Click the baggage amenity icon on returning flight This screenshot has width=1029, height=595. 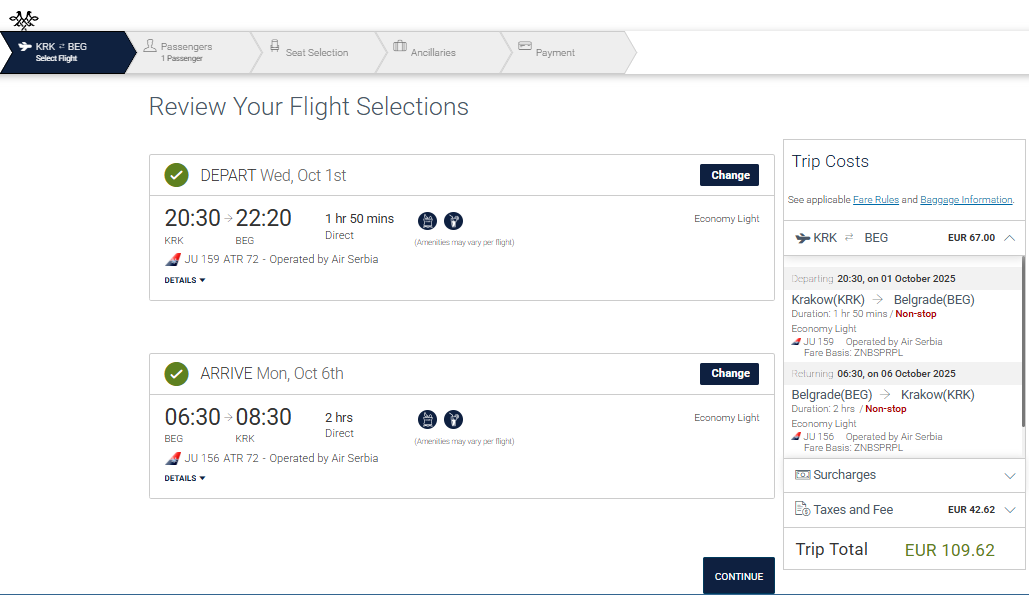pos(427,419)
